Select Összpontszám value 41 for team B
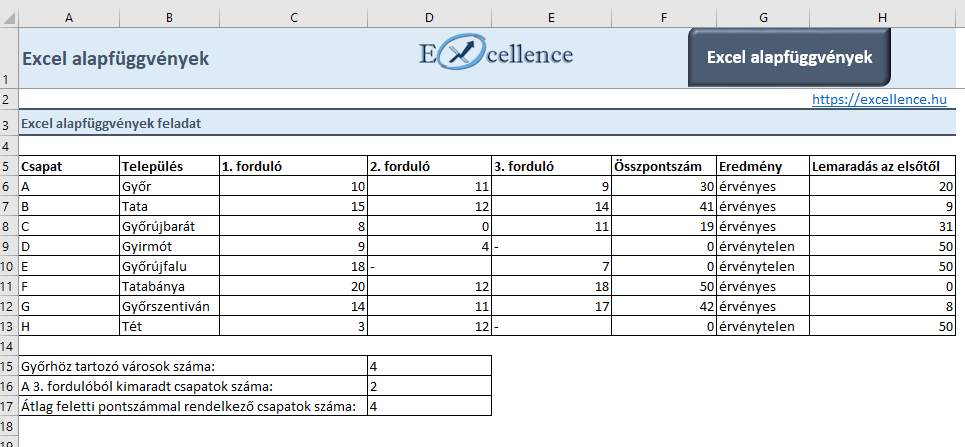The image size is (965, 447). click(x=664, y=206)
